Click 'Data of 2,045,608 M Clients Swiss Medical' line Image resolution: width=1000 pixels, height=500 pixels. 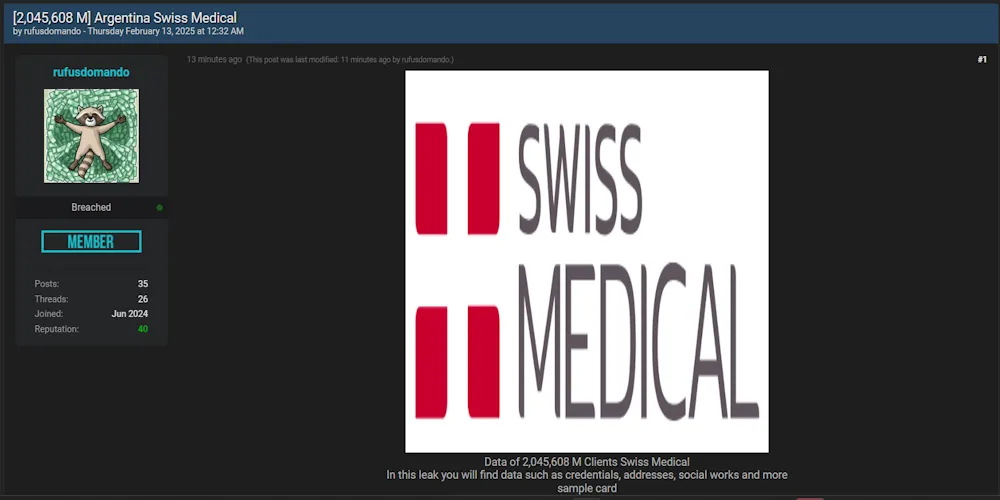[587, 462]
